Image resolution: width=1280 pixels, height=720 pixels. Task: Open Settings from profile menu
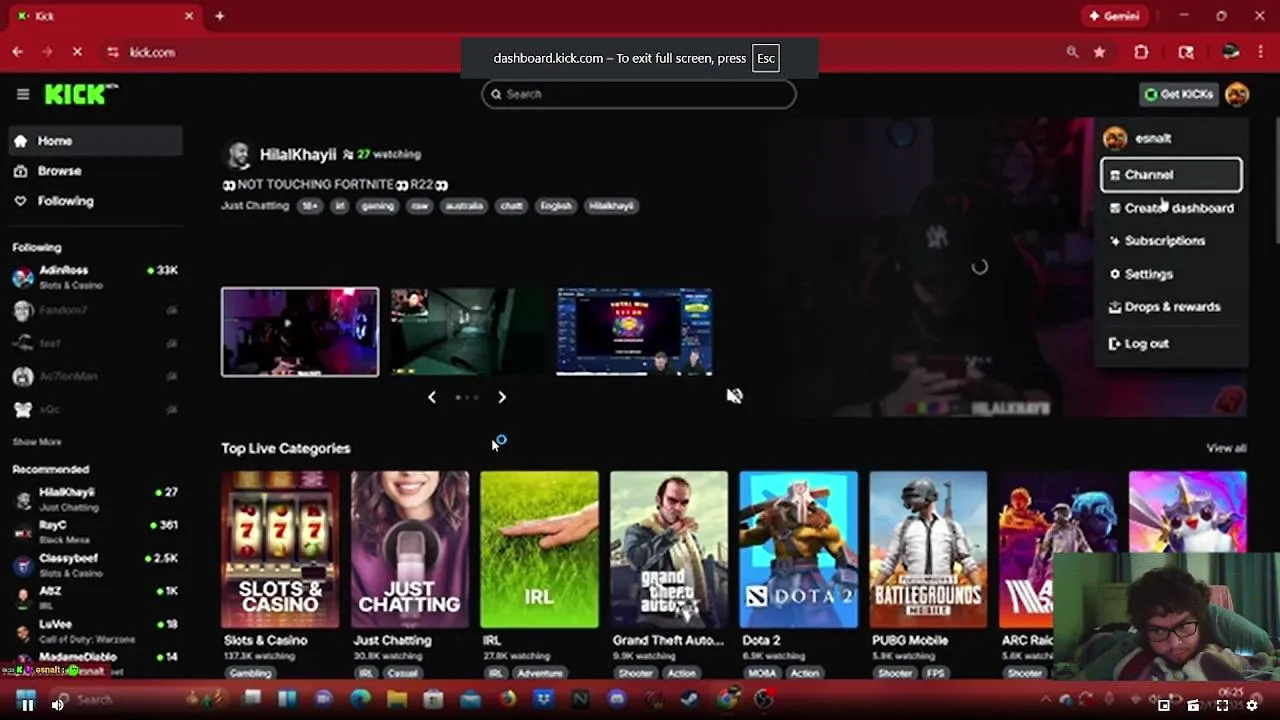coord(1171,274)
